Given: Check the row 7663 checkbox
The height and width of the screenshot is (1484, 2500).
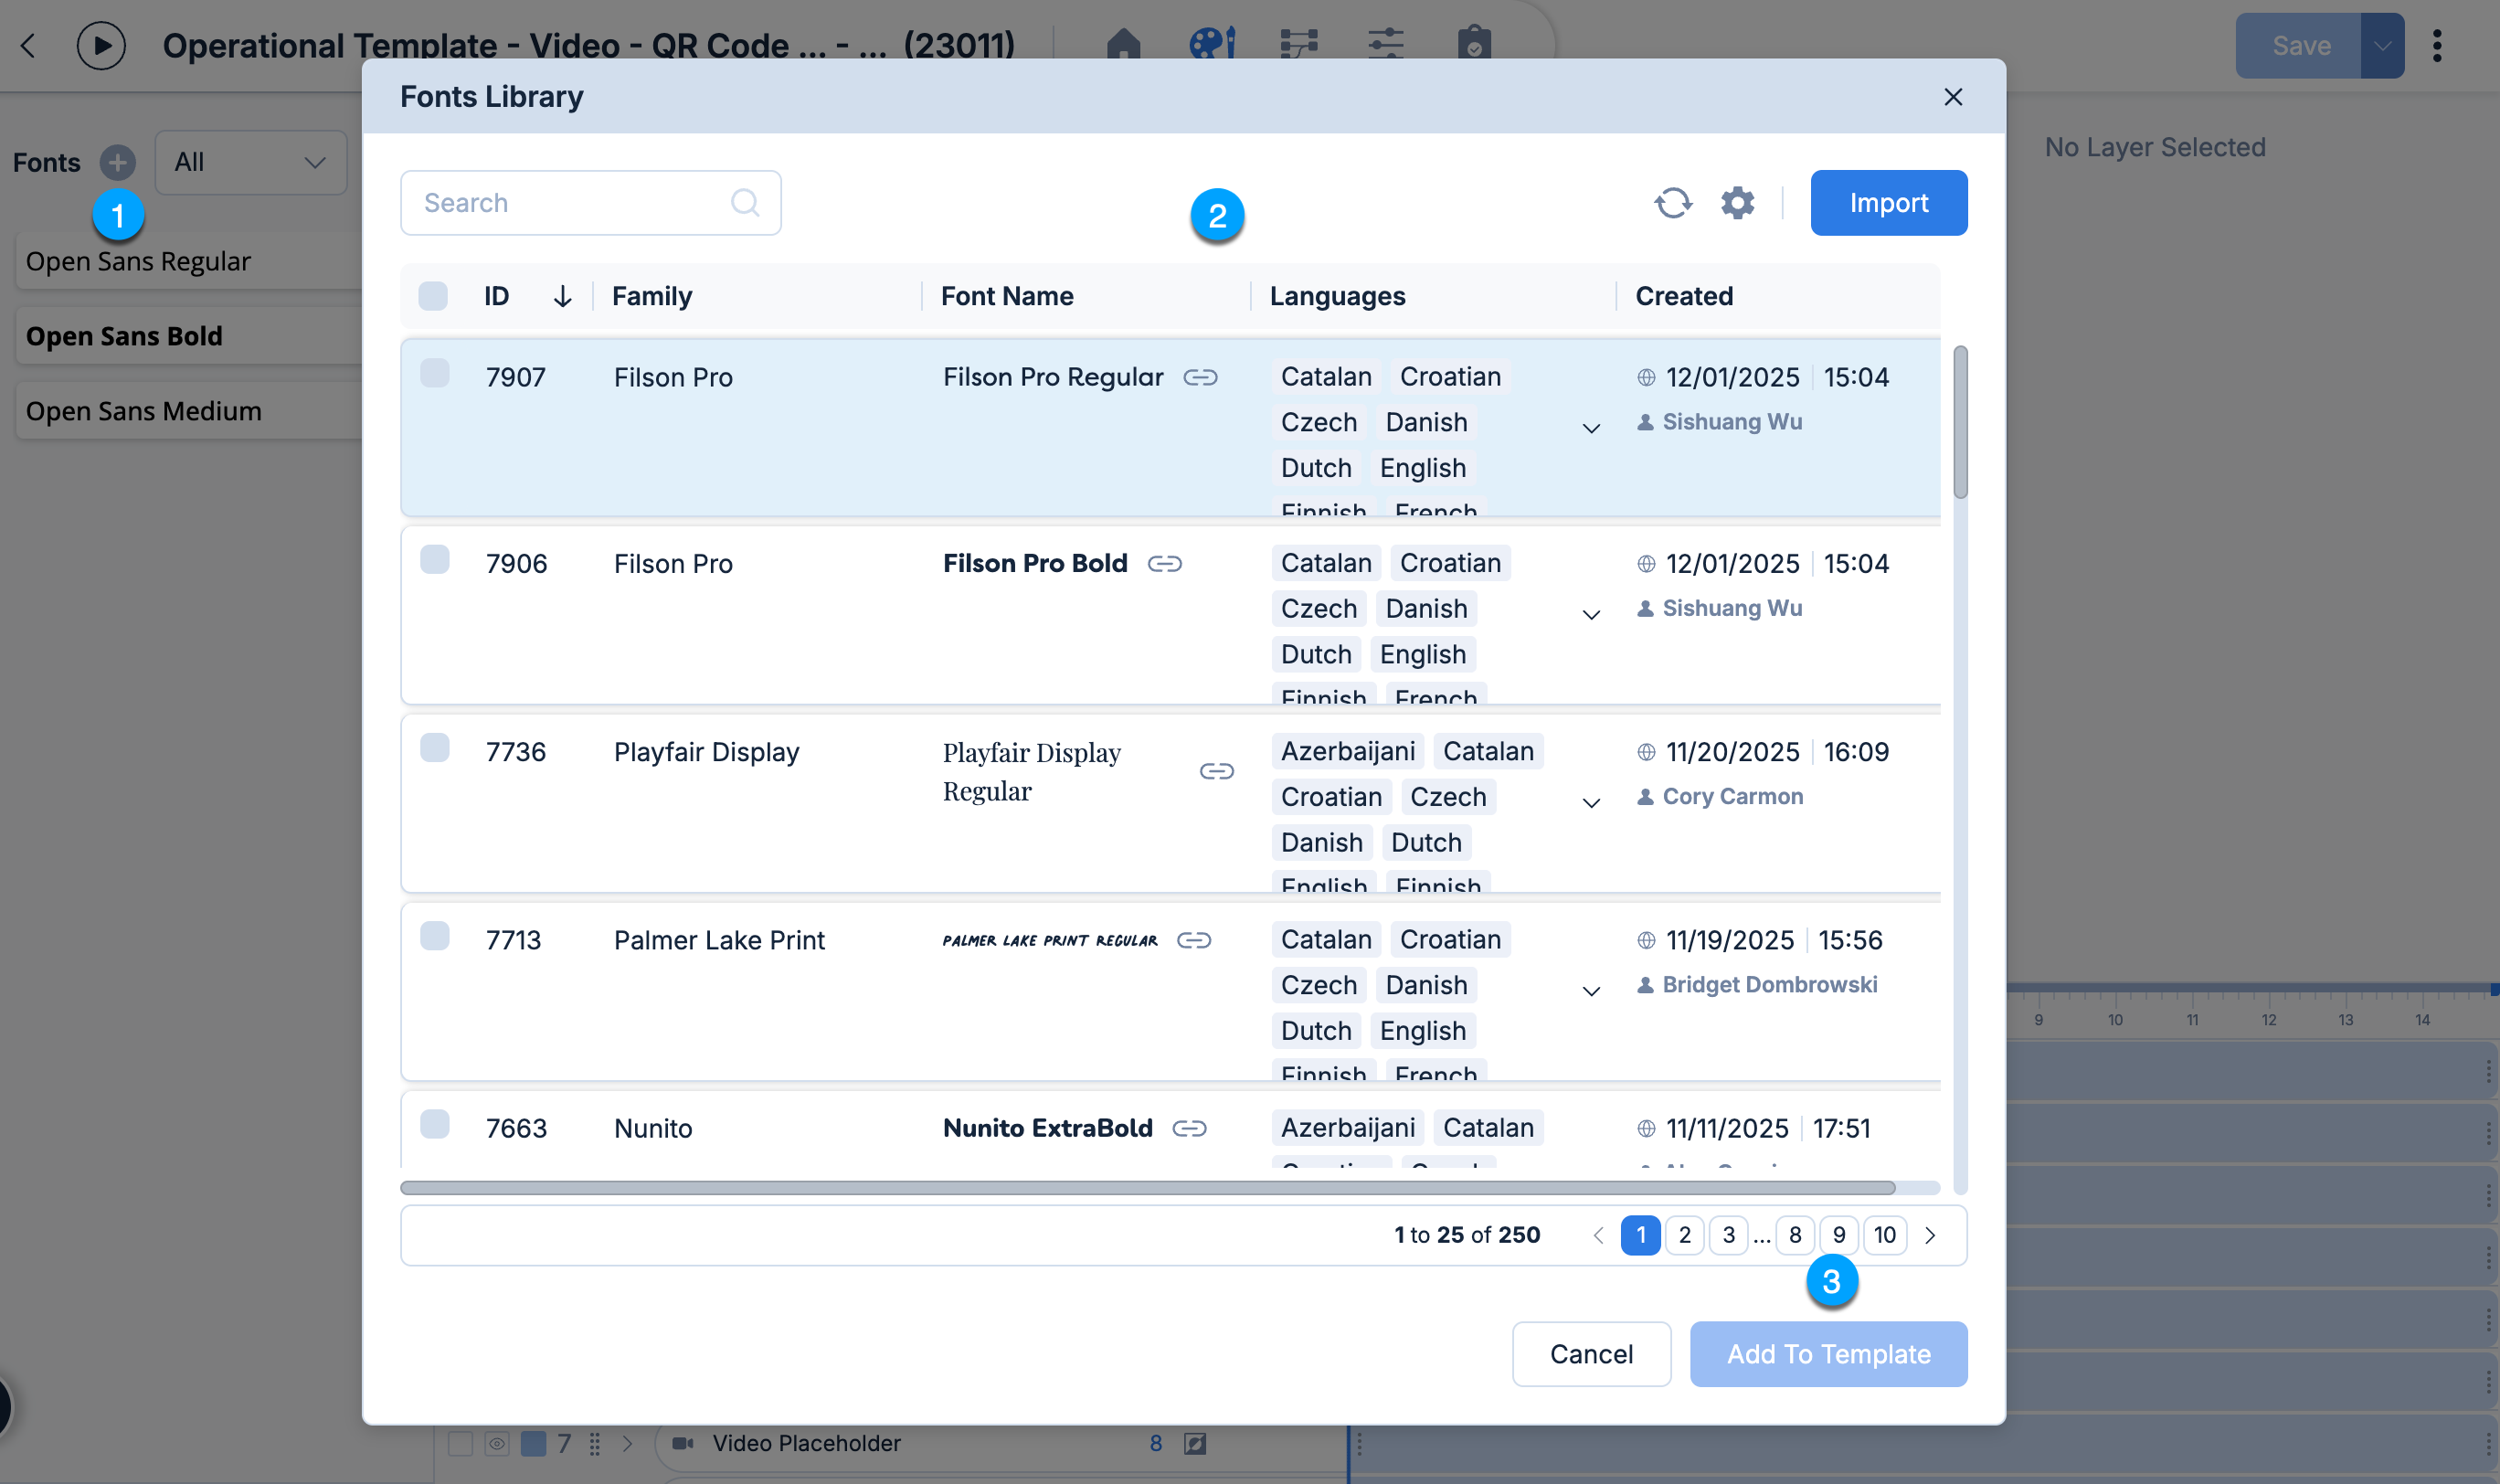Looking at the screenshot, I should [434, 1124].
